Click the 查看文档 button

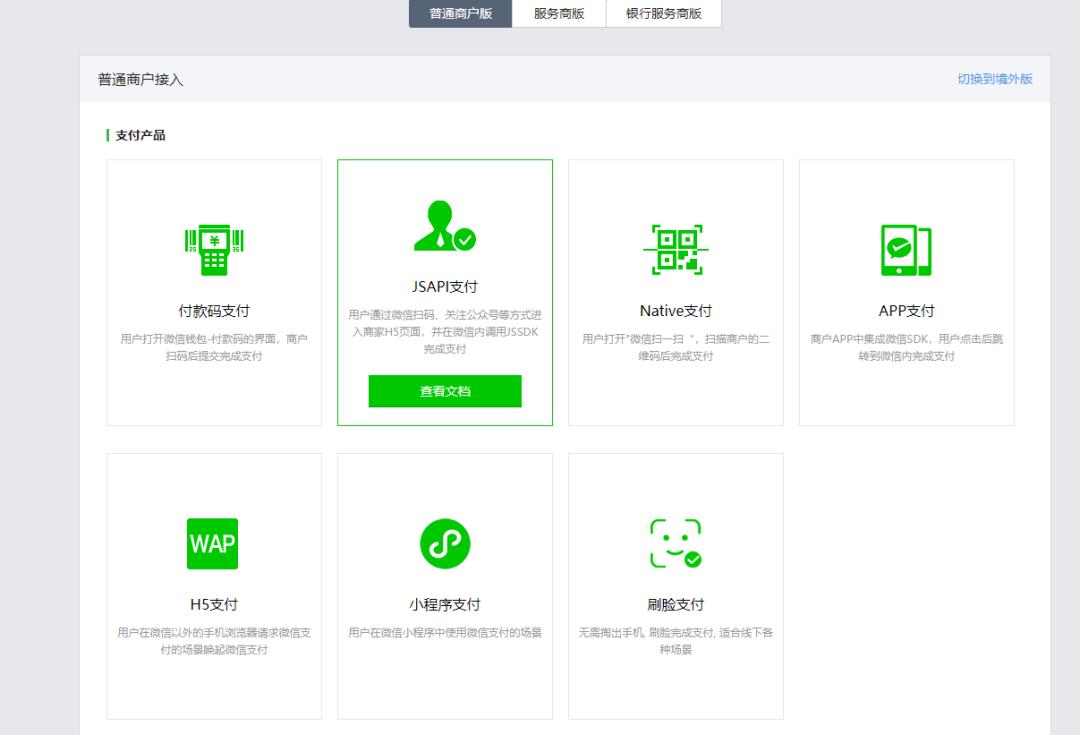coord(445,390)
